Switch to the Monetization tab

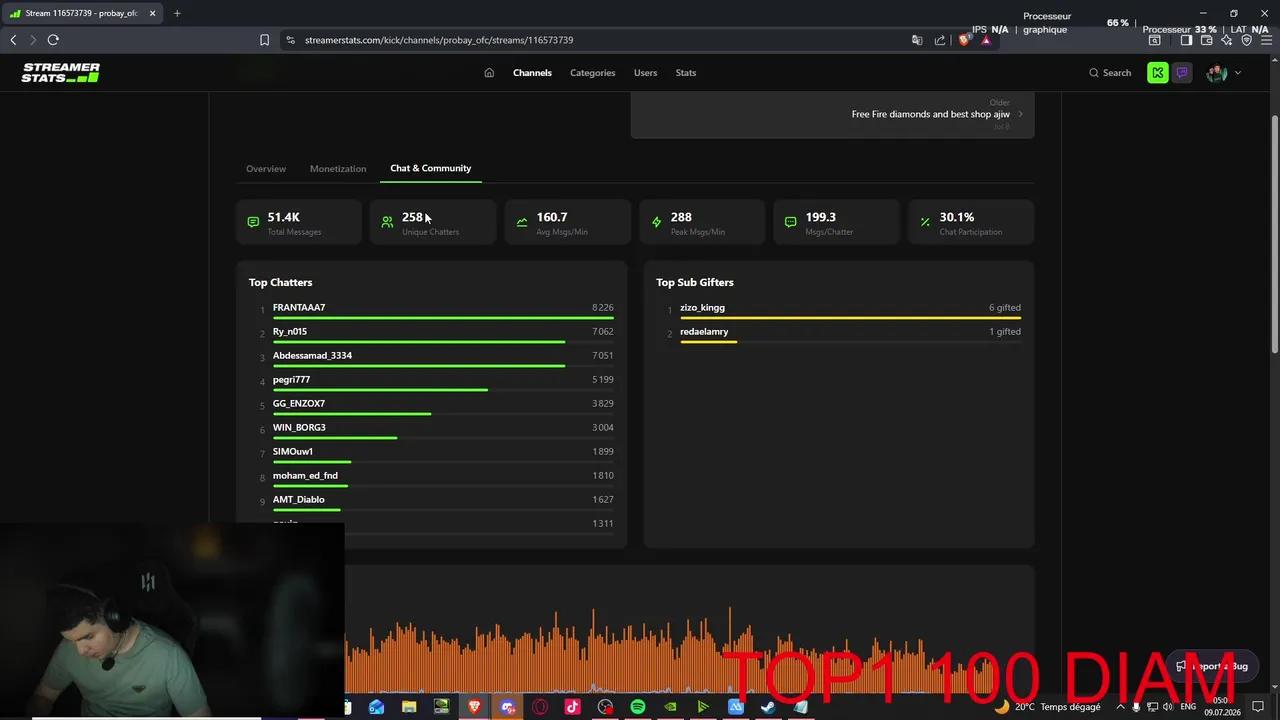(x=338, y=168)
